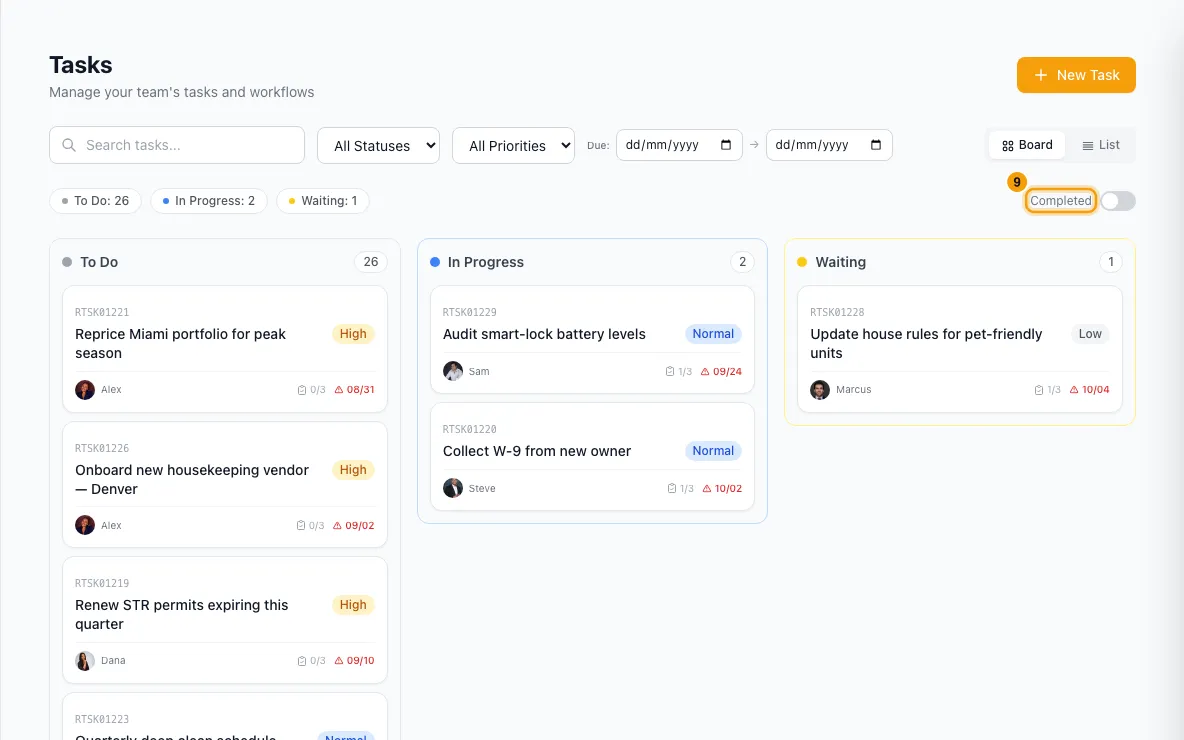The width and height of the screenshot is (1184, 740).
Task: Click task ID RTSK01229
Action: coord(470,312)
